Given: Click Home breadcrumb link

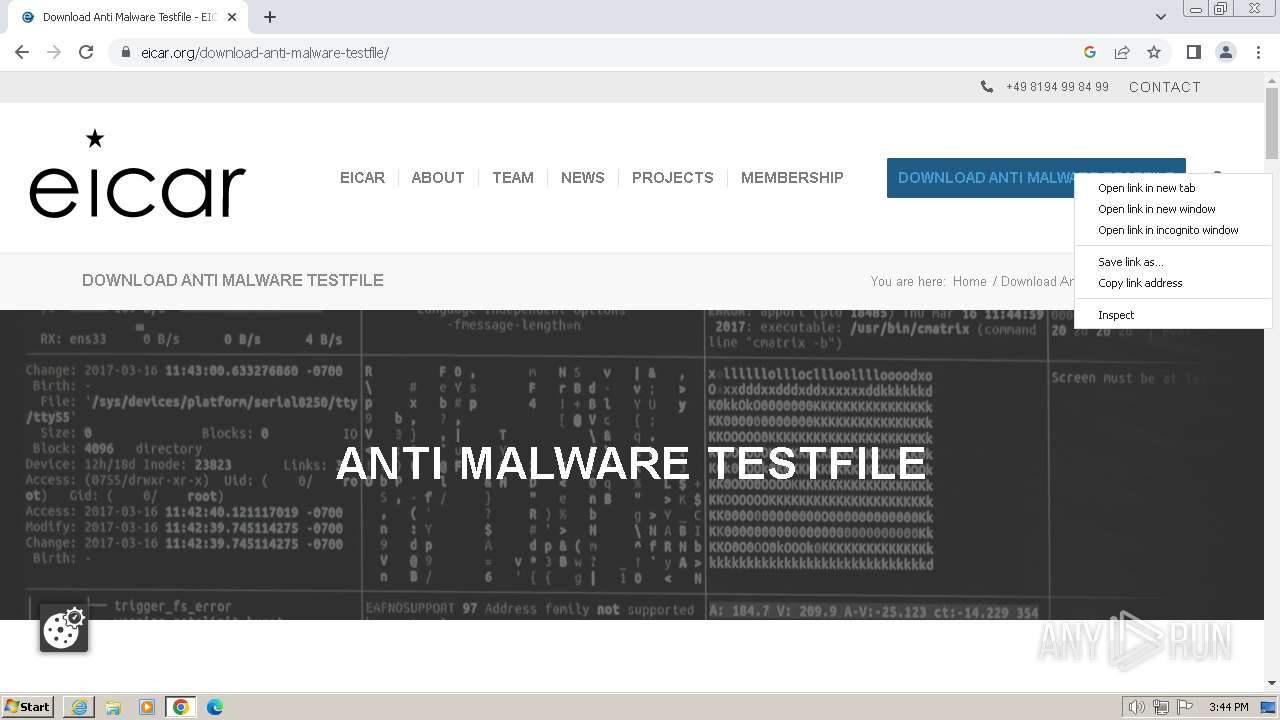Looking at the screenshot, I should tap(970, 281).
